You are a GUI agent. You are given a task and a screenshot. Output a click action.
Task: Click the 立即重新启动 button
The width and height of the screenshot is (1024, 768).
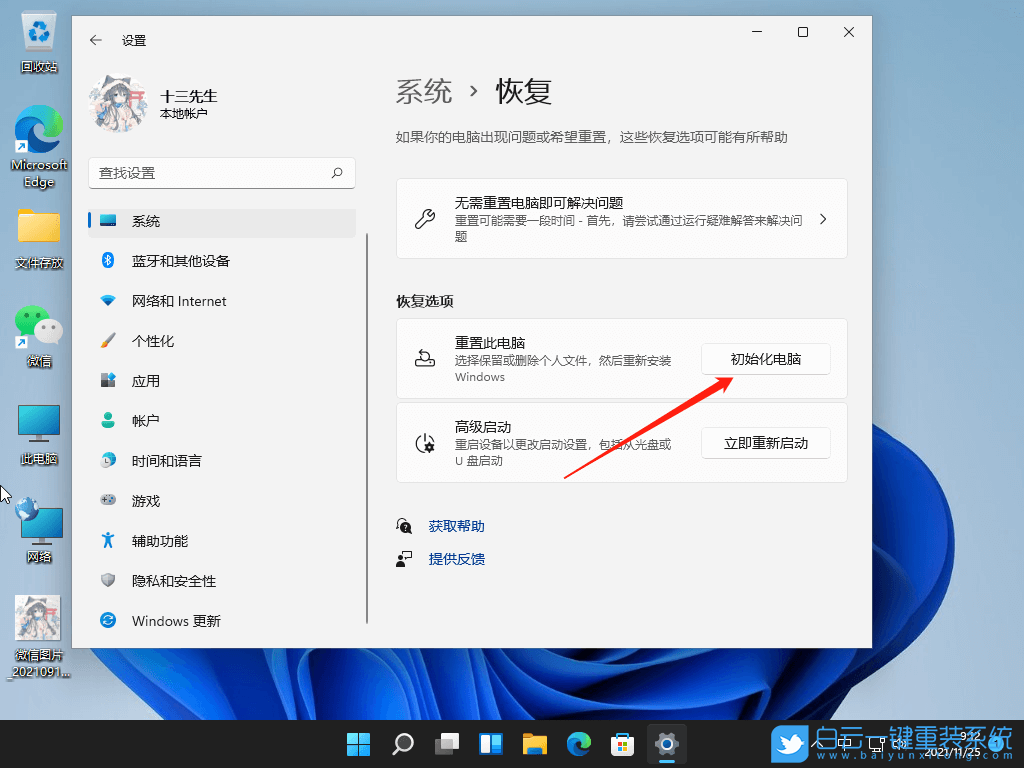(x=766, y=442)
